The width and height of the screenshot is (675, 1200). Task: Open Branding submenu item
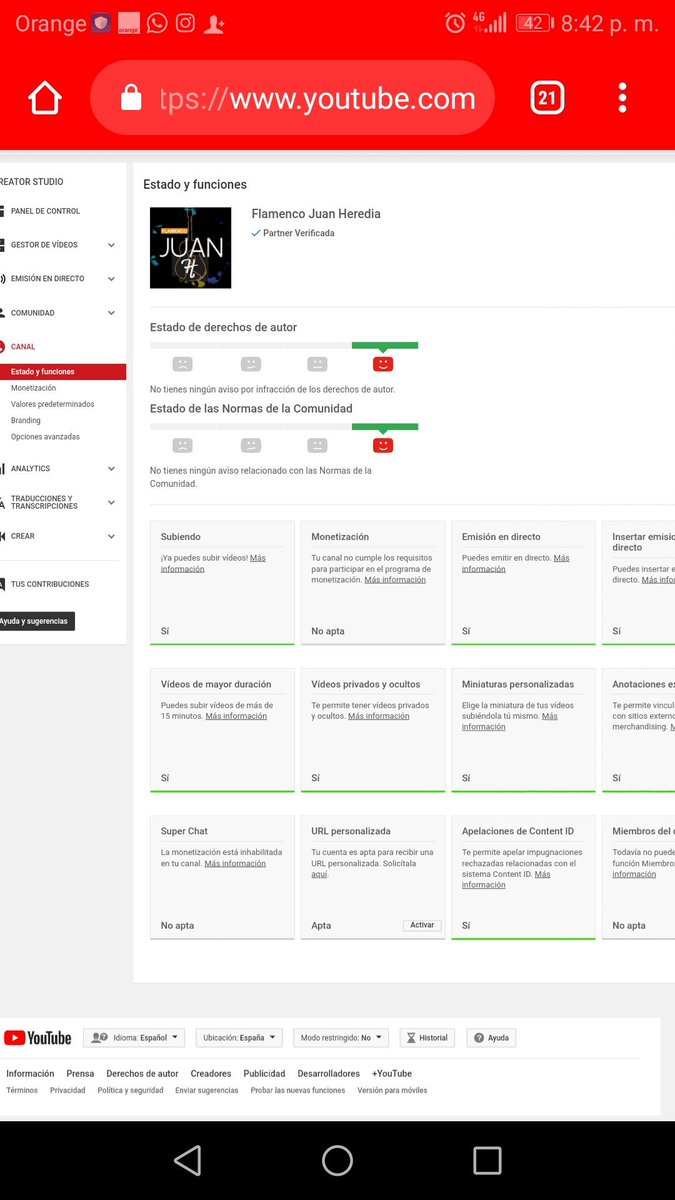click(26, 420)
